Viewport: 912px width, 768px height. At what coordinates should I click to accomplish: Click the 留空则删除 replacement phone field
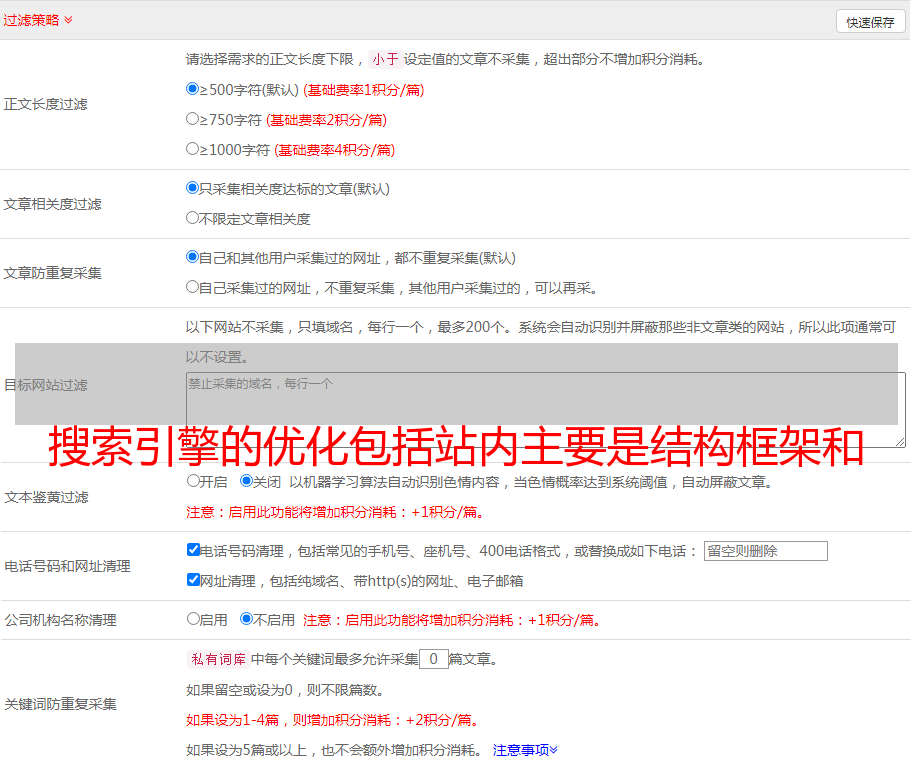[x=765, y=551]
